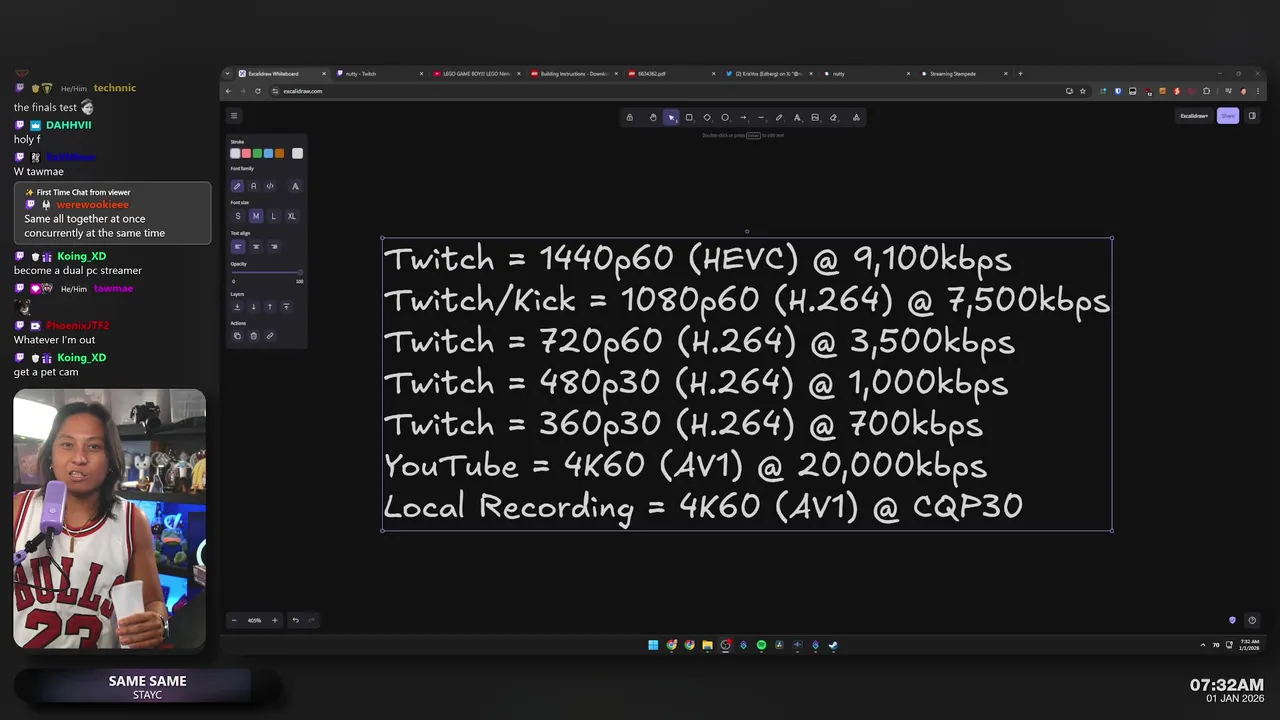Duplicate the selected element

237,336
